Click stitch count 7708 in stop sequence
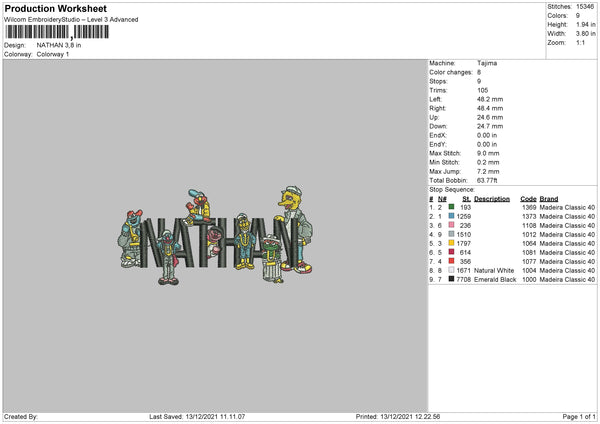The width and height of the screenshot is (600, 424). coord(463,279)
